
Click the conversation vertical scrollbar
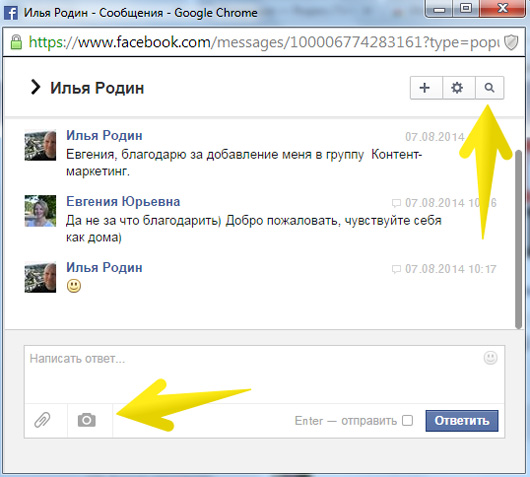(x=518, y=239)
